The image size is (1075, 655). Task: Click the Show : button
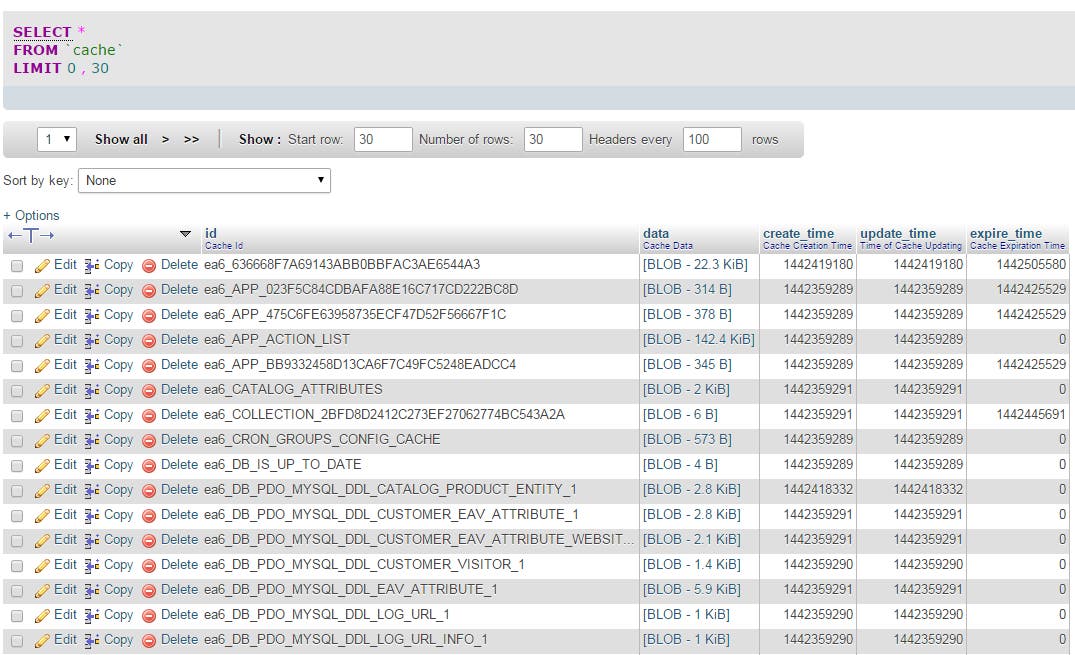[x=260, y=139]
